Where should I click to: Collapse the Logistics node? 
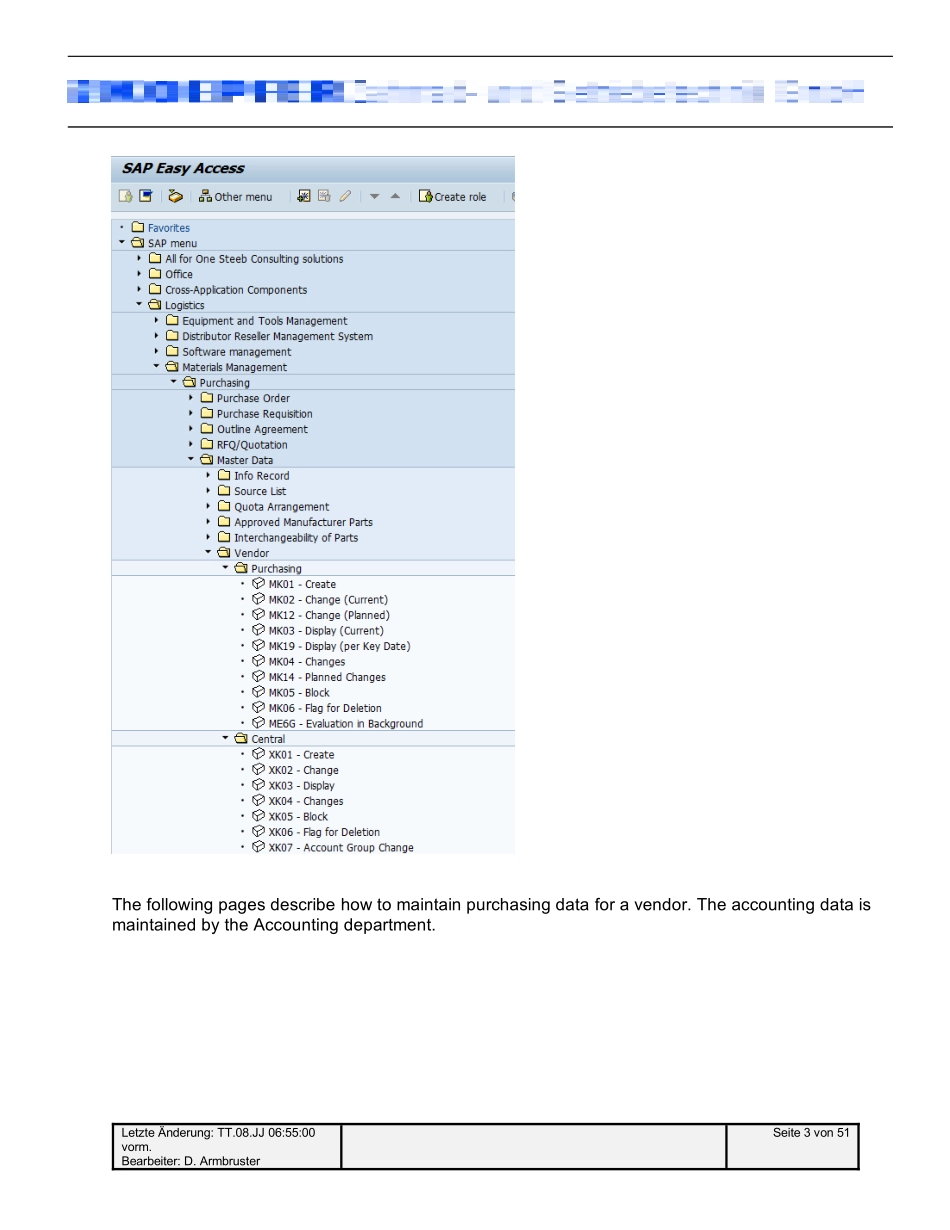[x=140, y=304]
